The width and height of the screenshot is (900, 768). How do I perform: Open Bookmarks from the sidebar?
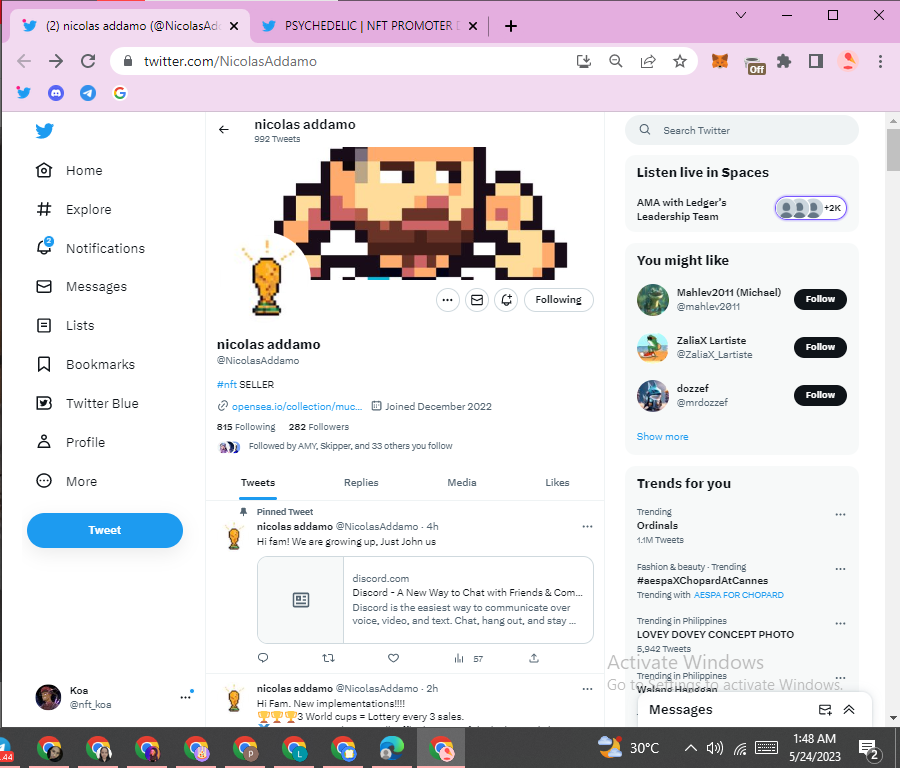click(x=85, y=364)
